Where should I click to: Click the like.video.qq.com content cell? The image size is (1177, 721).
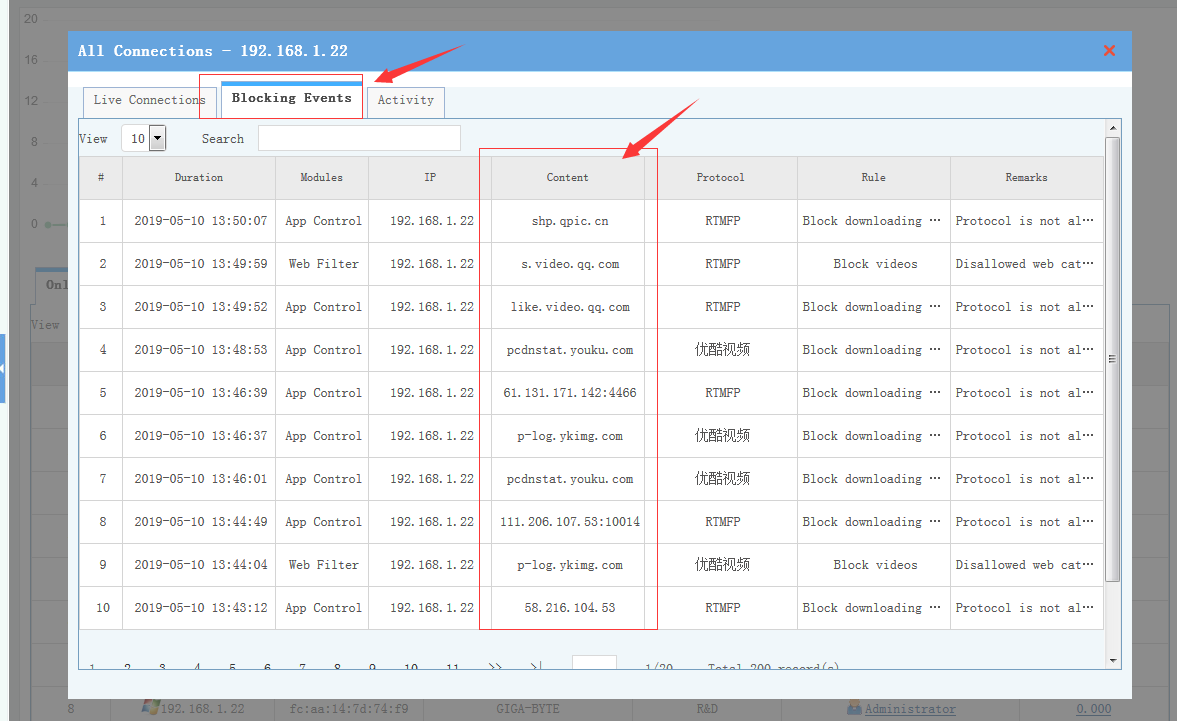point(570,307)
